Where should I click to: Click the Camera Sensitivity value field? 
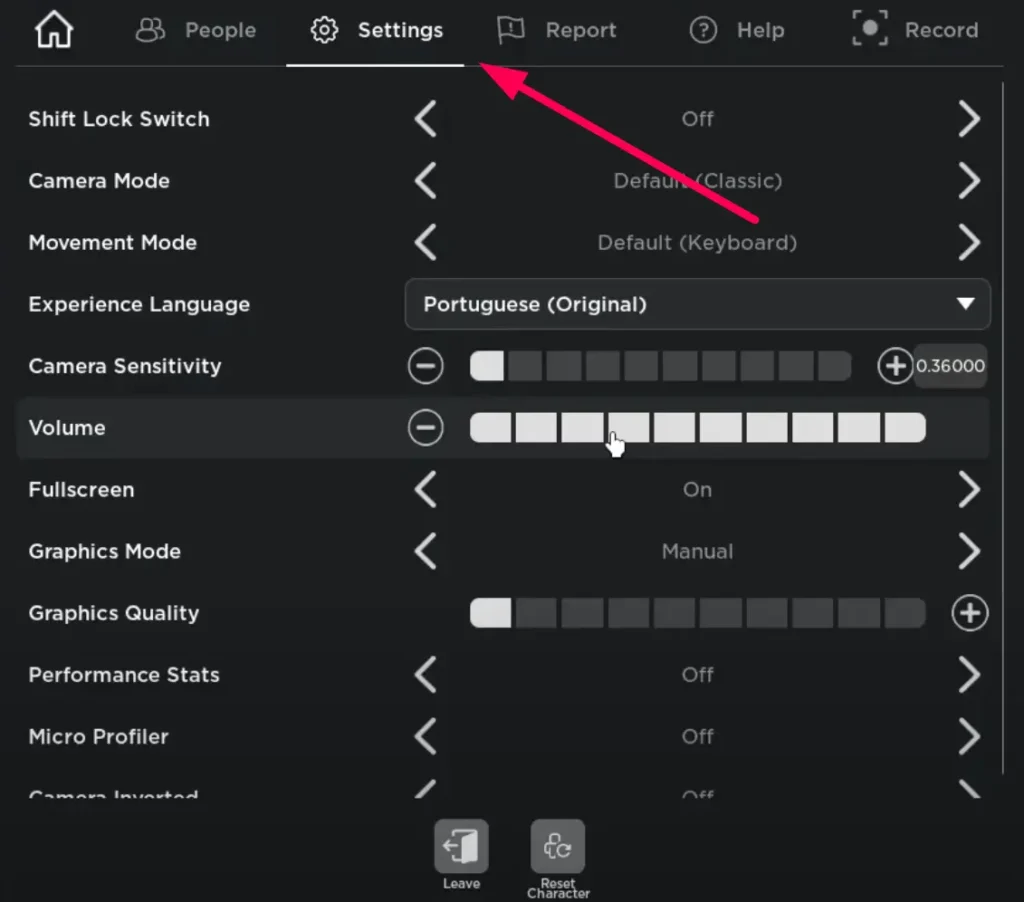point(950,367)
